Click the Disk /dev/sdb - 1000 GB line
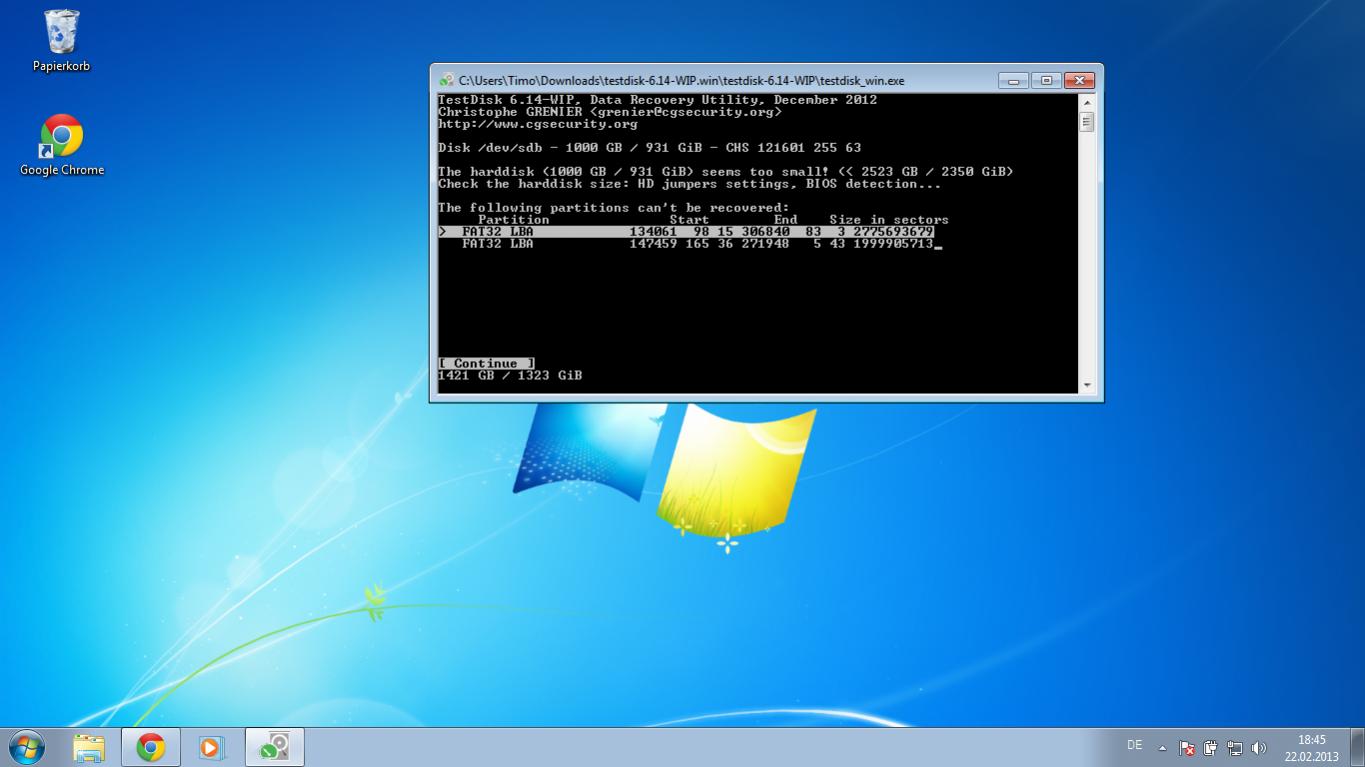The image size is (1365, 767). coord(650,148)
